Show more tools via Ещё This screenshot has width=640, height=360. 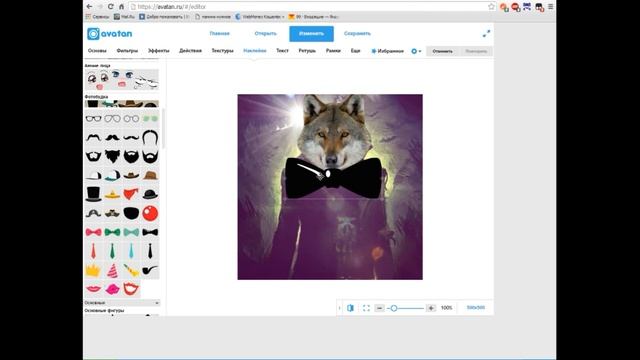[x=356, y=51]
